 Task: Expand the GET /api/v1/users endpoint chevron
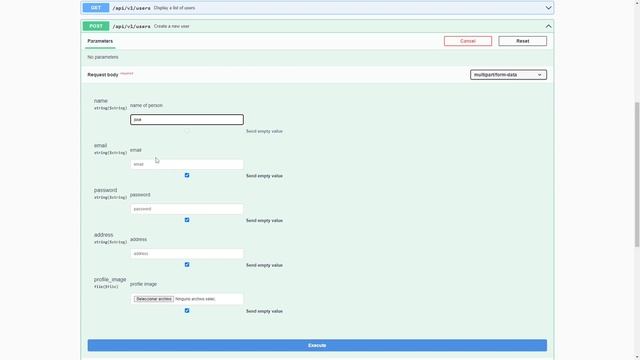[x=548, y=8]
